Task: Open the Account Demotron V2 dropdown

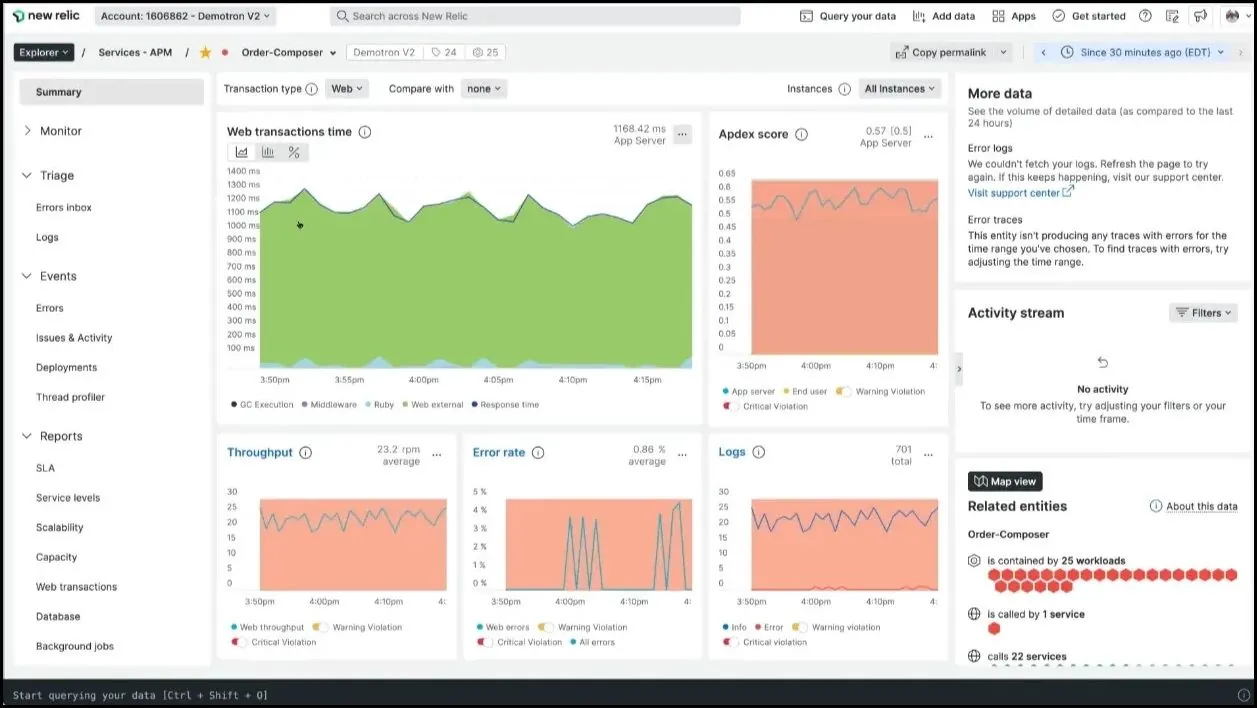Action: coord(186,16)
